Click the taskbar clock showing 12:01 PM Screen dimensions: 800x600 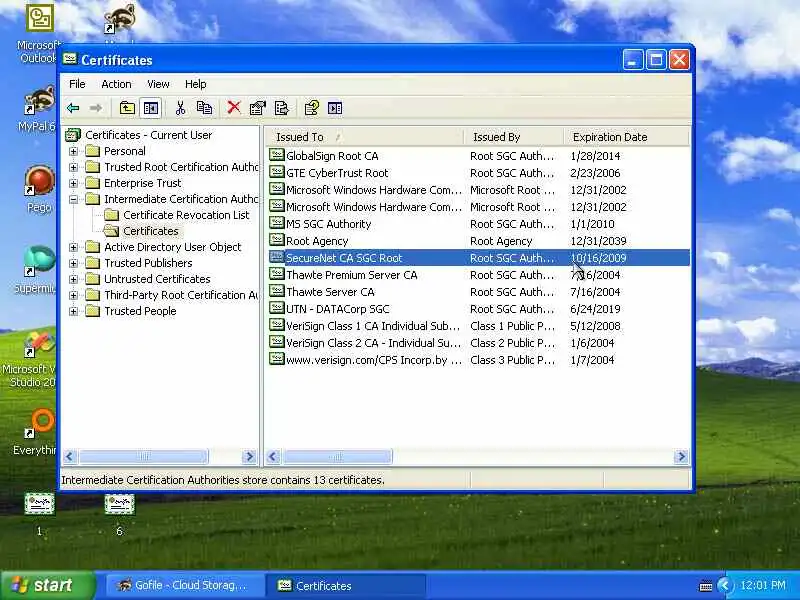tap(763, 585)
